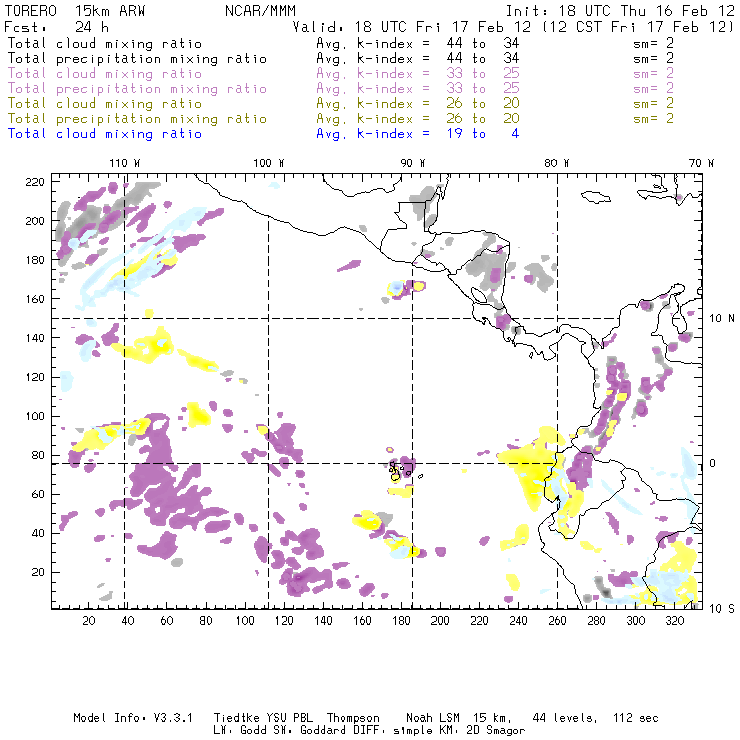This screenshot has height=740, width=740.
Task: Click the '120' tick label on the horizontal axis
Action: click(284, 621)
